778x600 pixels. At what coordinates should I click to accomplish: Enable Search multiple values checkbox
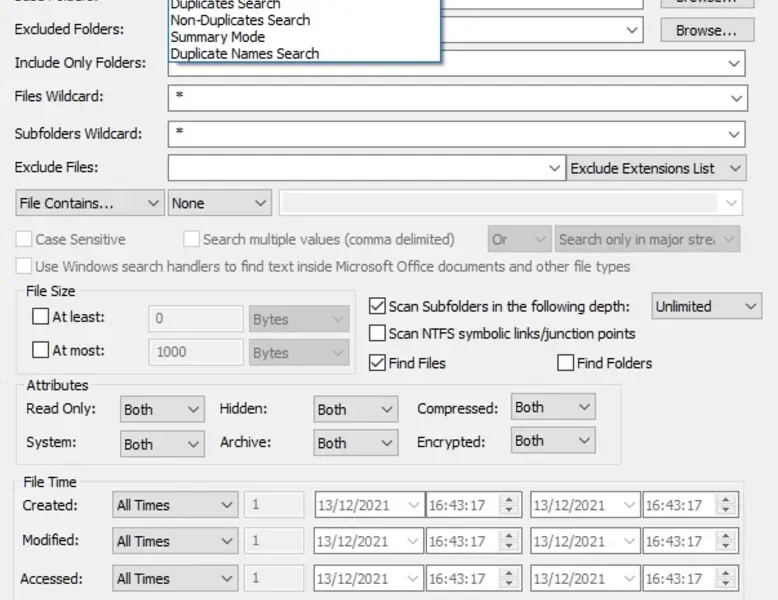192,239
